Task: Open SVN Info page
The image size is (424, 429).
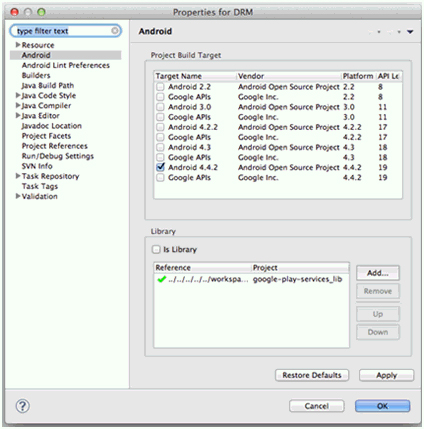Action: [x=37, y=166]
